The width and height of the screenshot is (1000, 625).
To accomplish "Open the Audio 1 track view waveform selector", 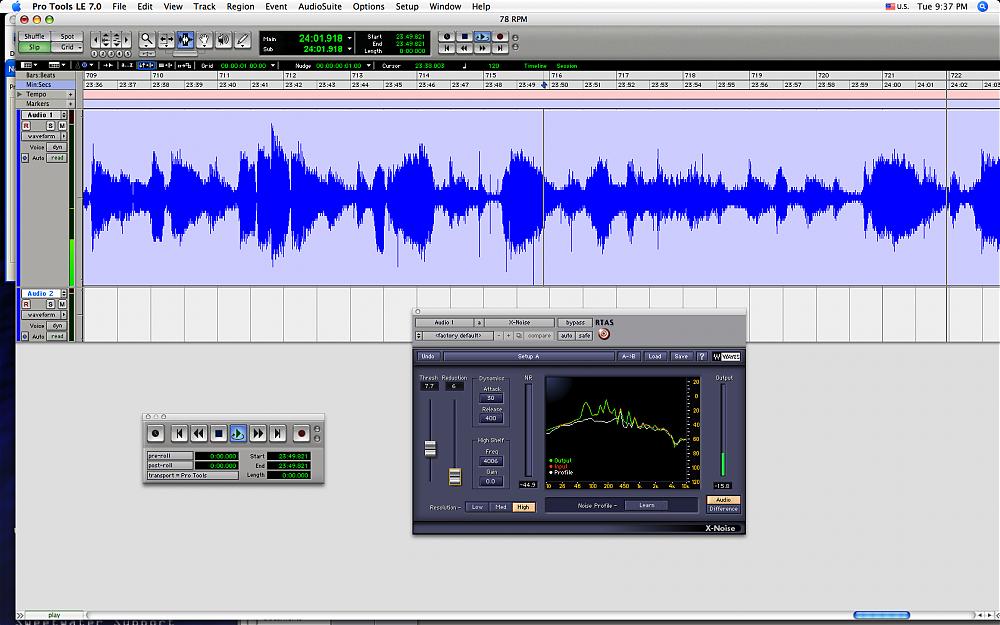I will (44, 136).
